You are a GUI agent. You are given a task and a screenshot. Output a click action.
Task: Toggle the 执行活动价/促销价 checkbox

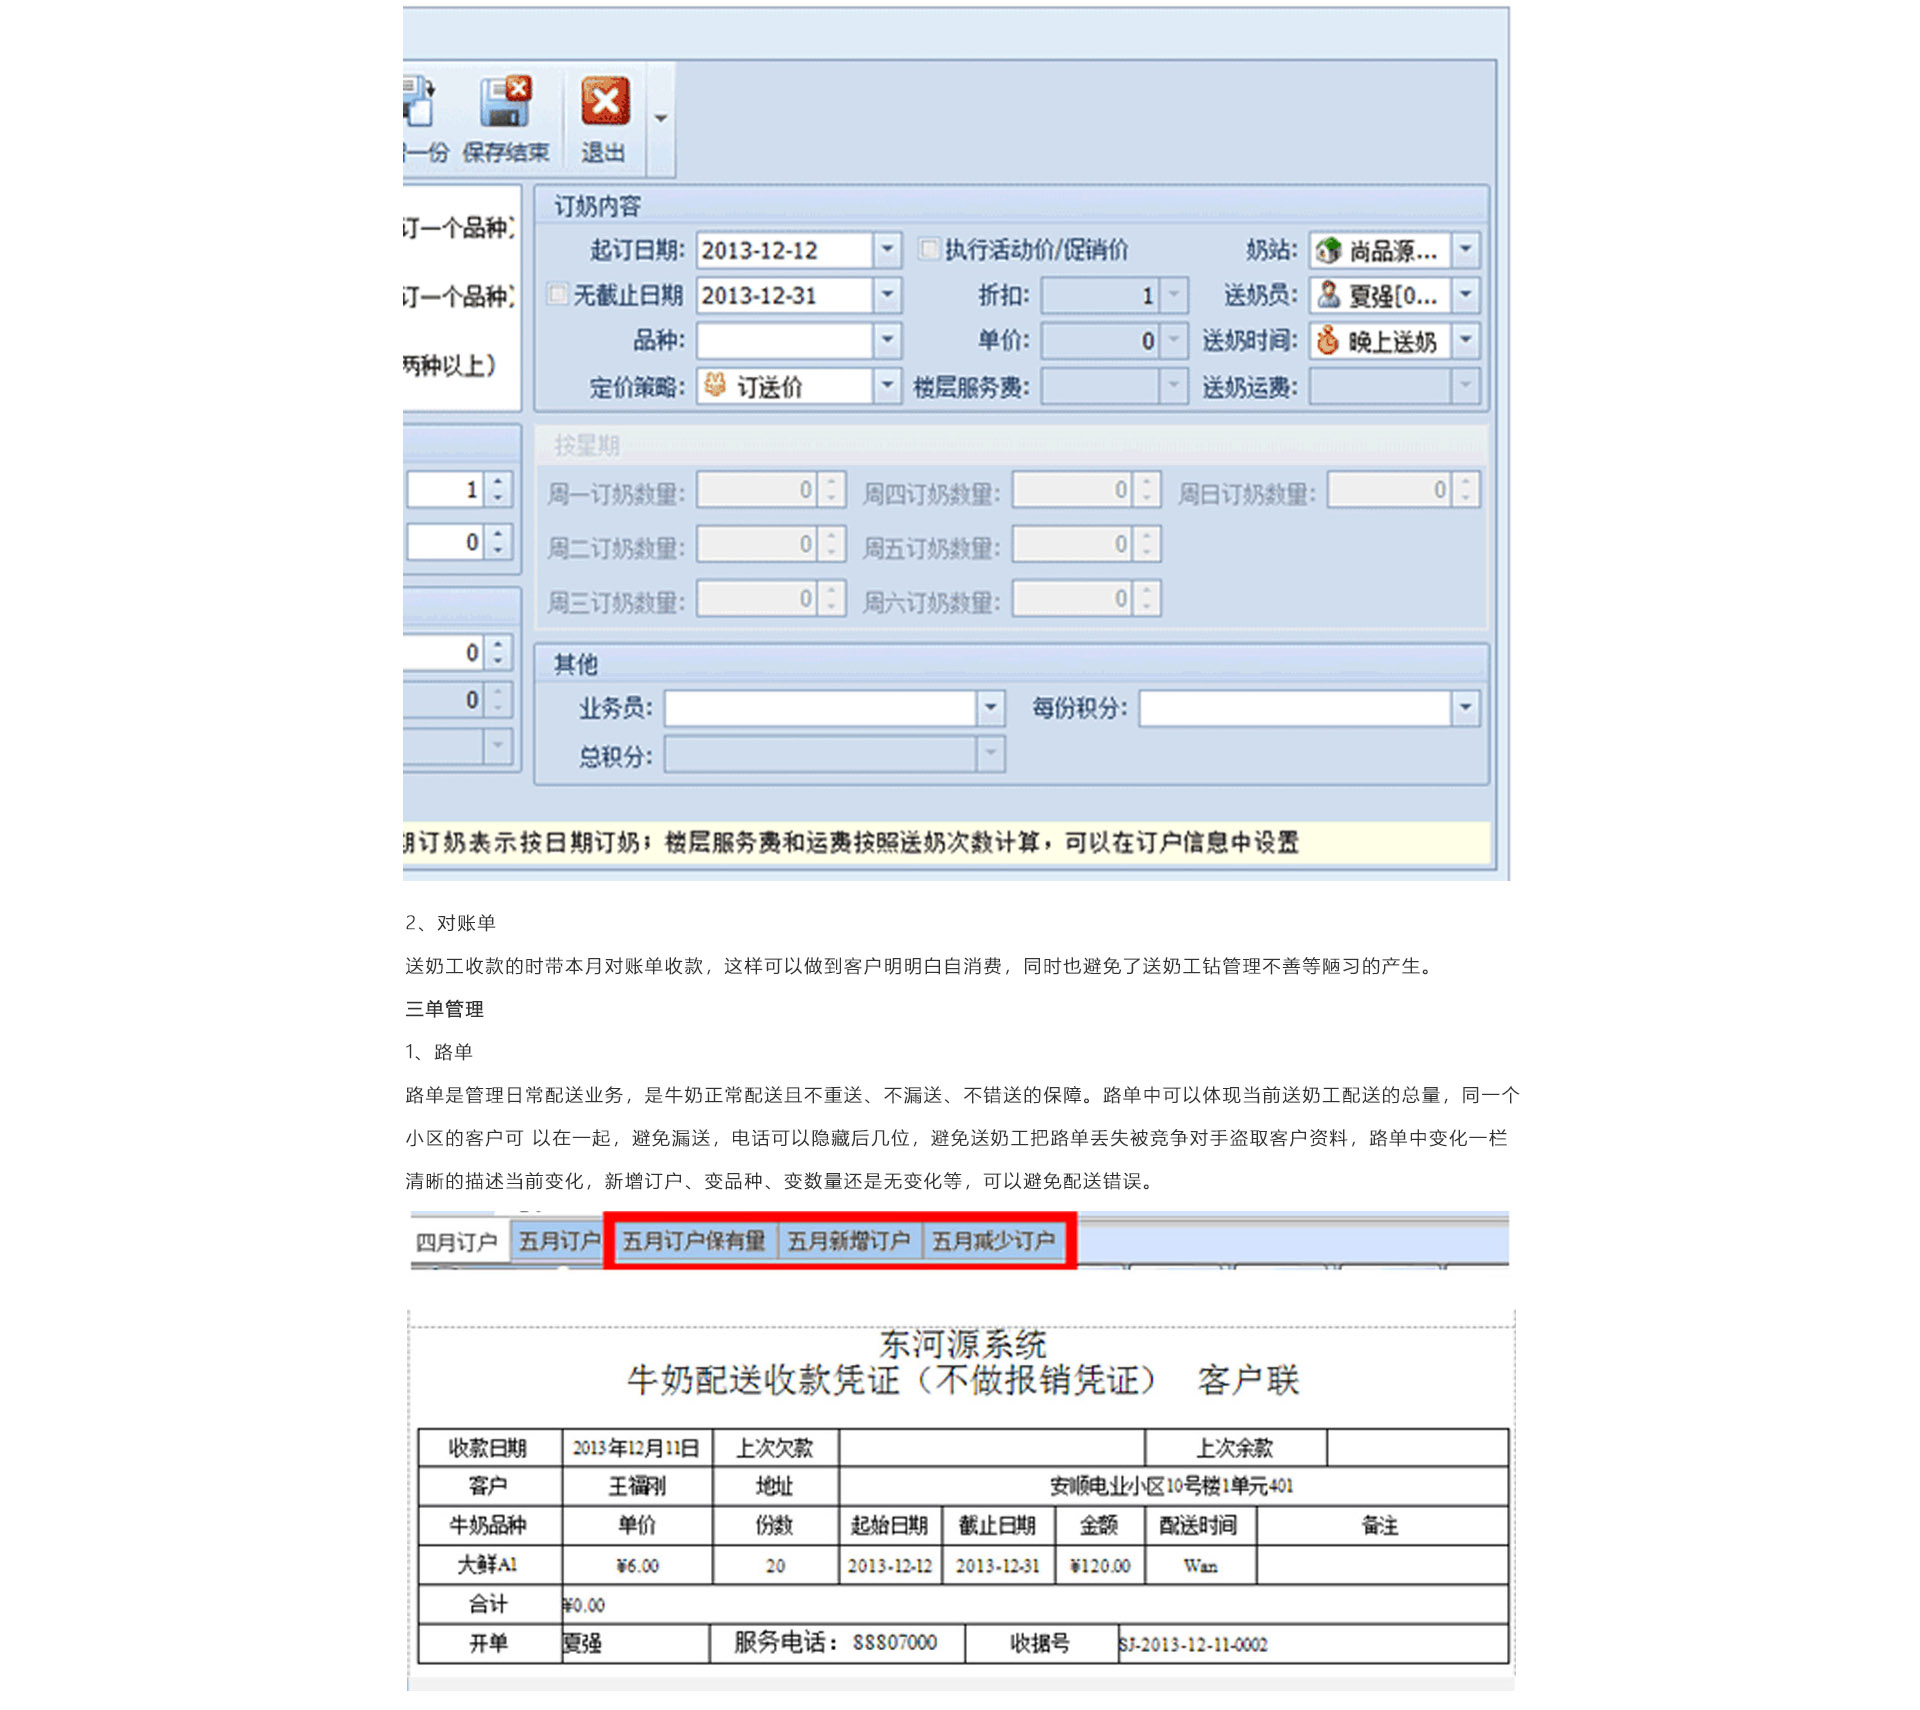click(929, 249)
